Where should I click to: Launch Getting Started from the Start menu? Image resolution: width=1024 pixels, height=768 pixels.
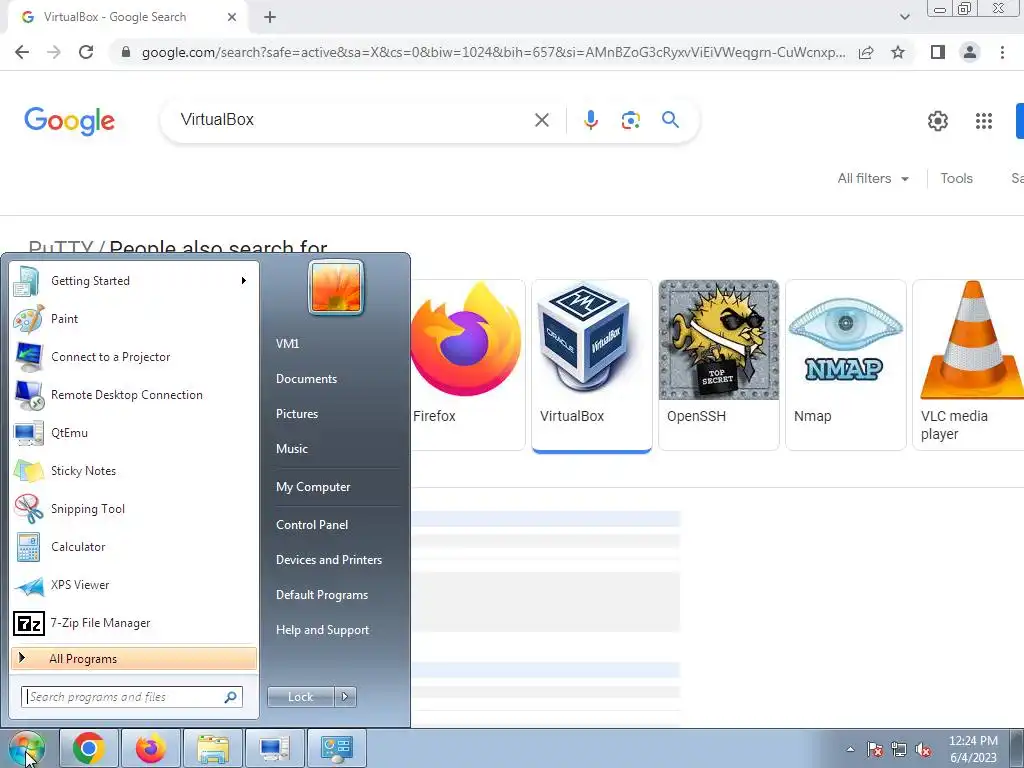pos(134,281)
